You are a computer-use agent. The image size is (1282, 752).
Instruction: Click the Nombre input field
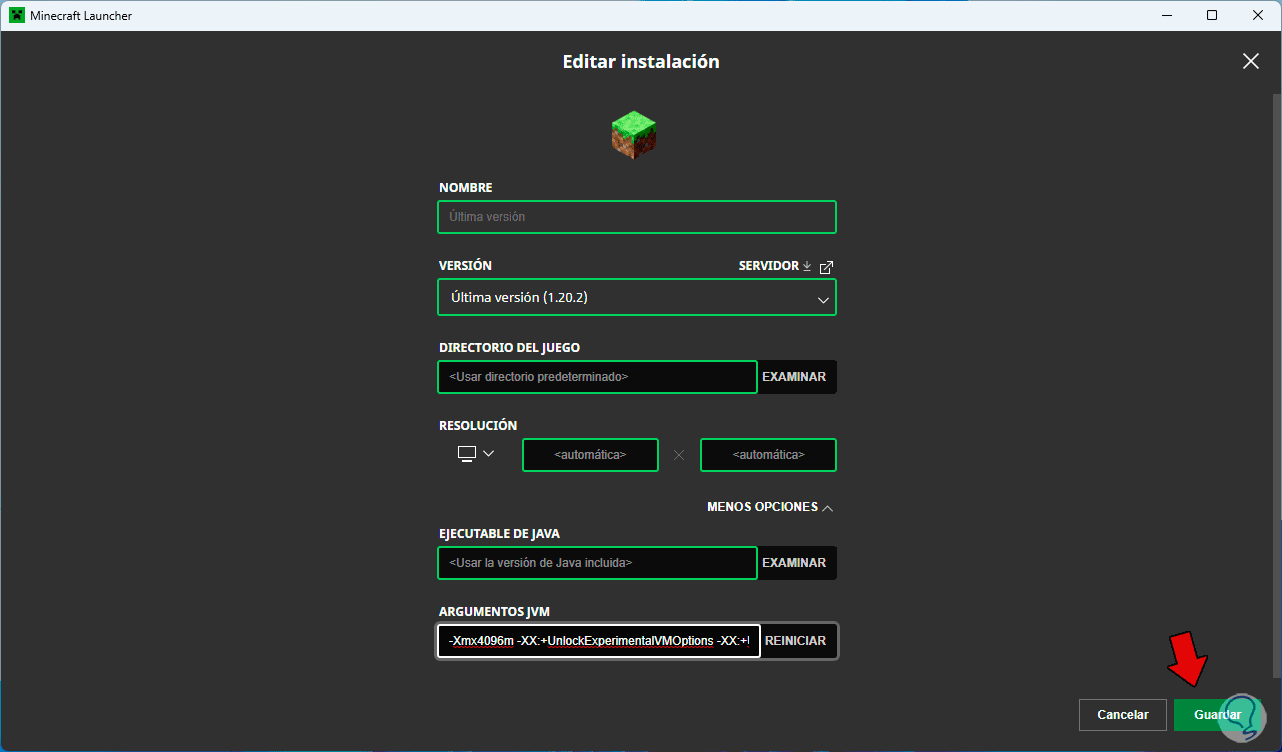tap(637, 217)
